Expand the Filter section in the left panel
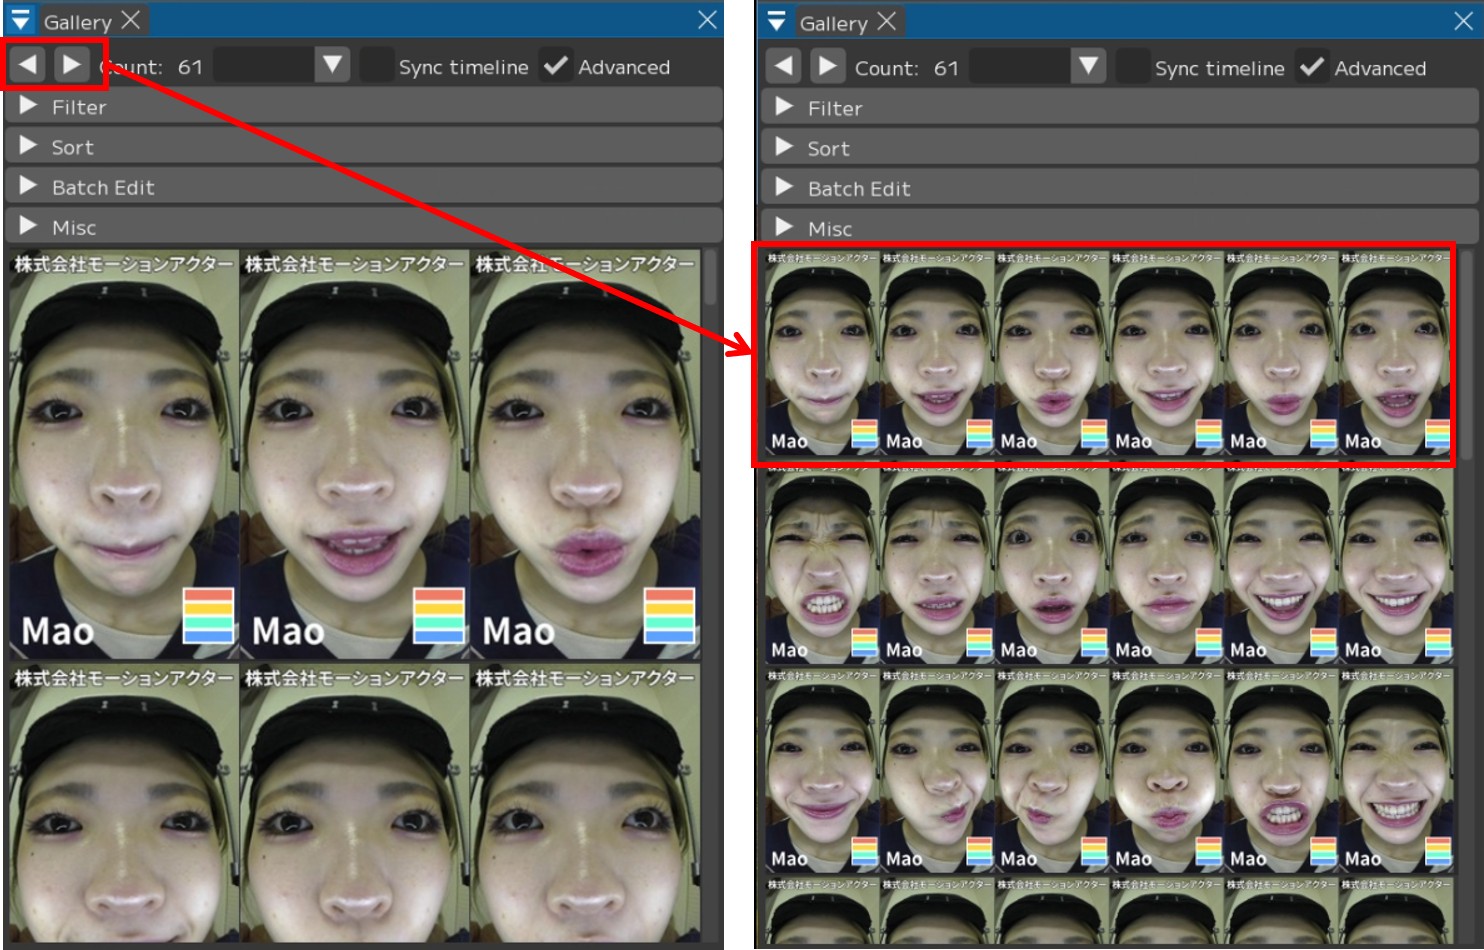1484x950 pixels. (x=29, y=106)
